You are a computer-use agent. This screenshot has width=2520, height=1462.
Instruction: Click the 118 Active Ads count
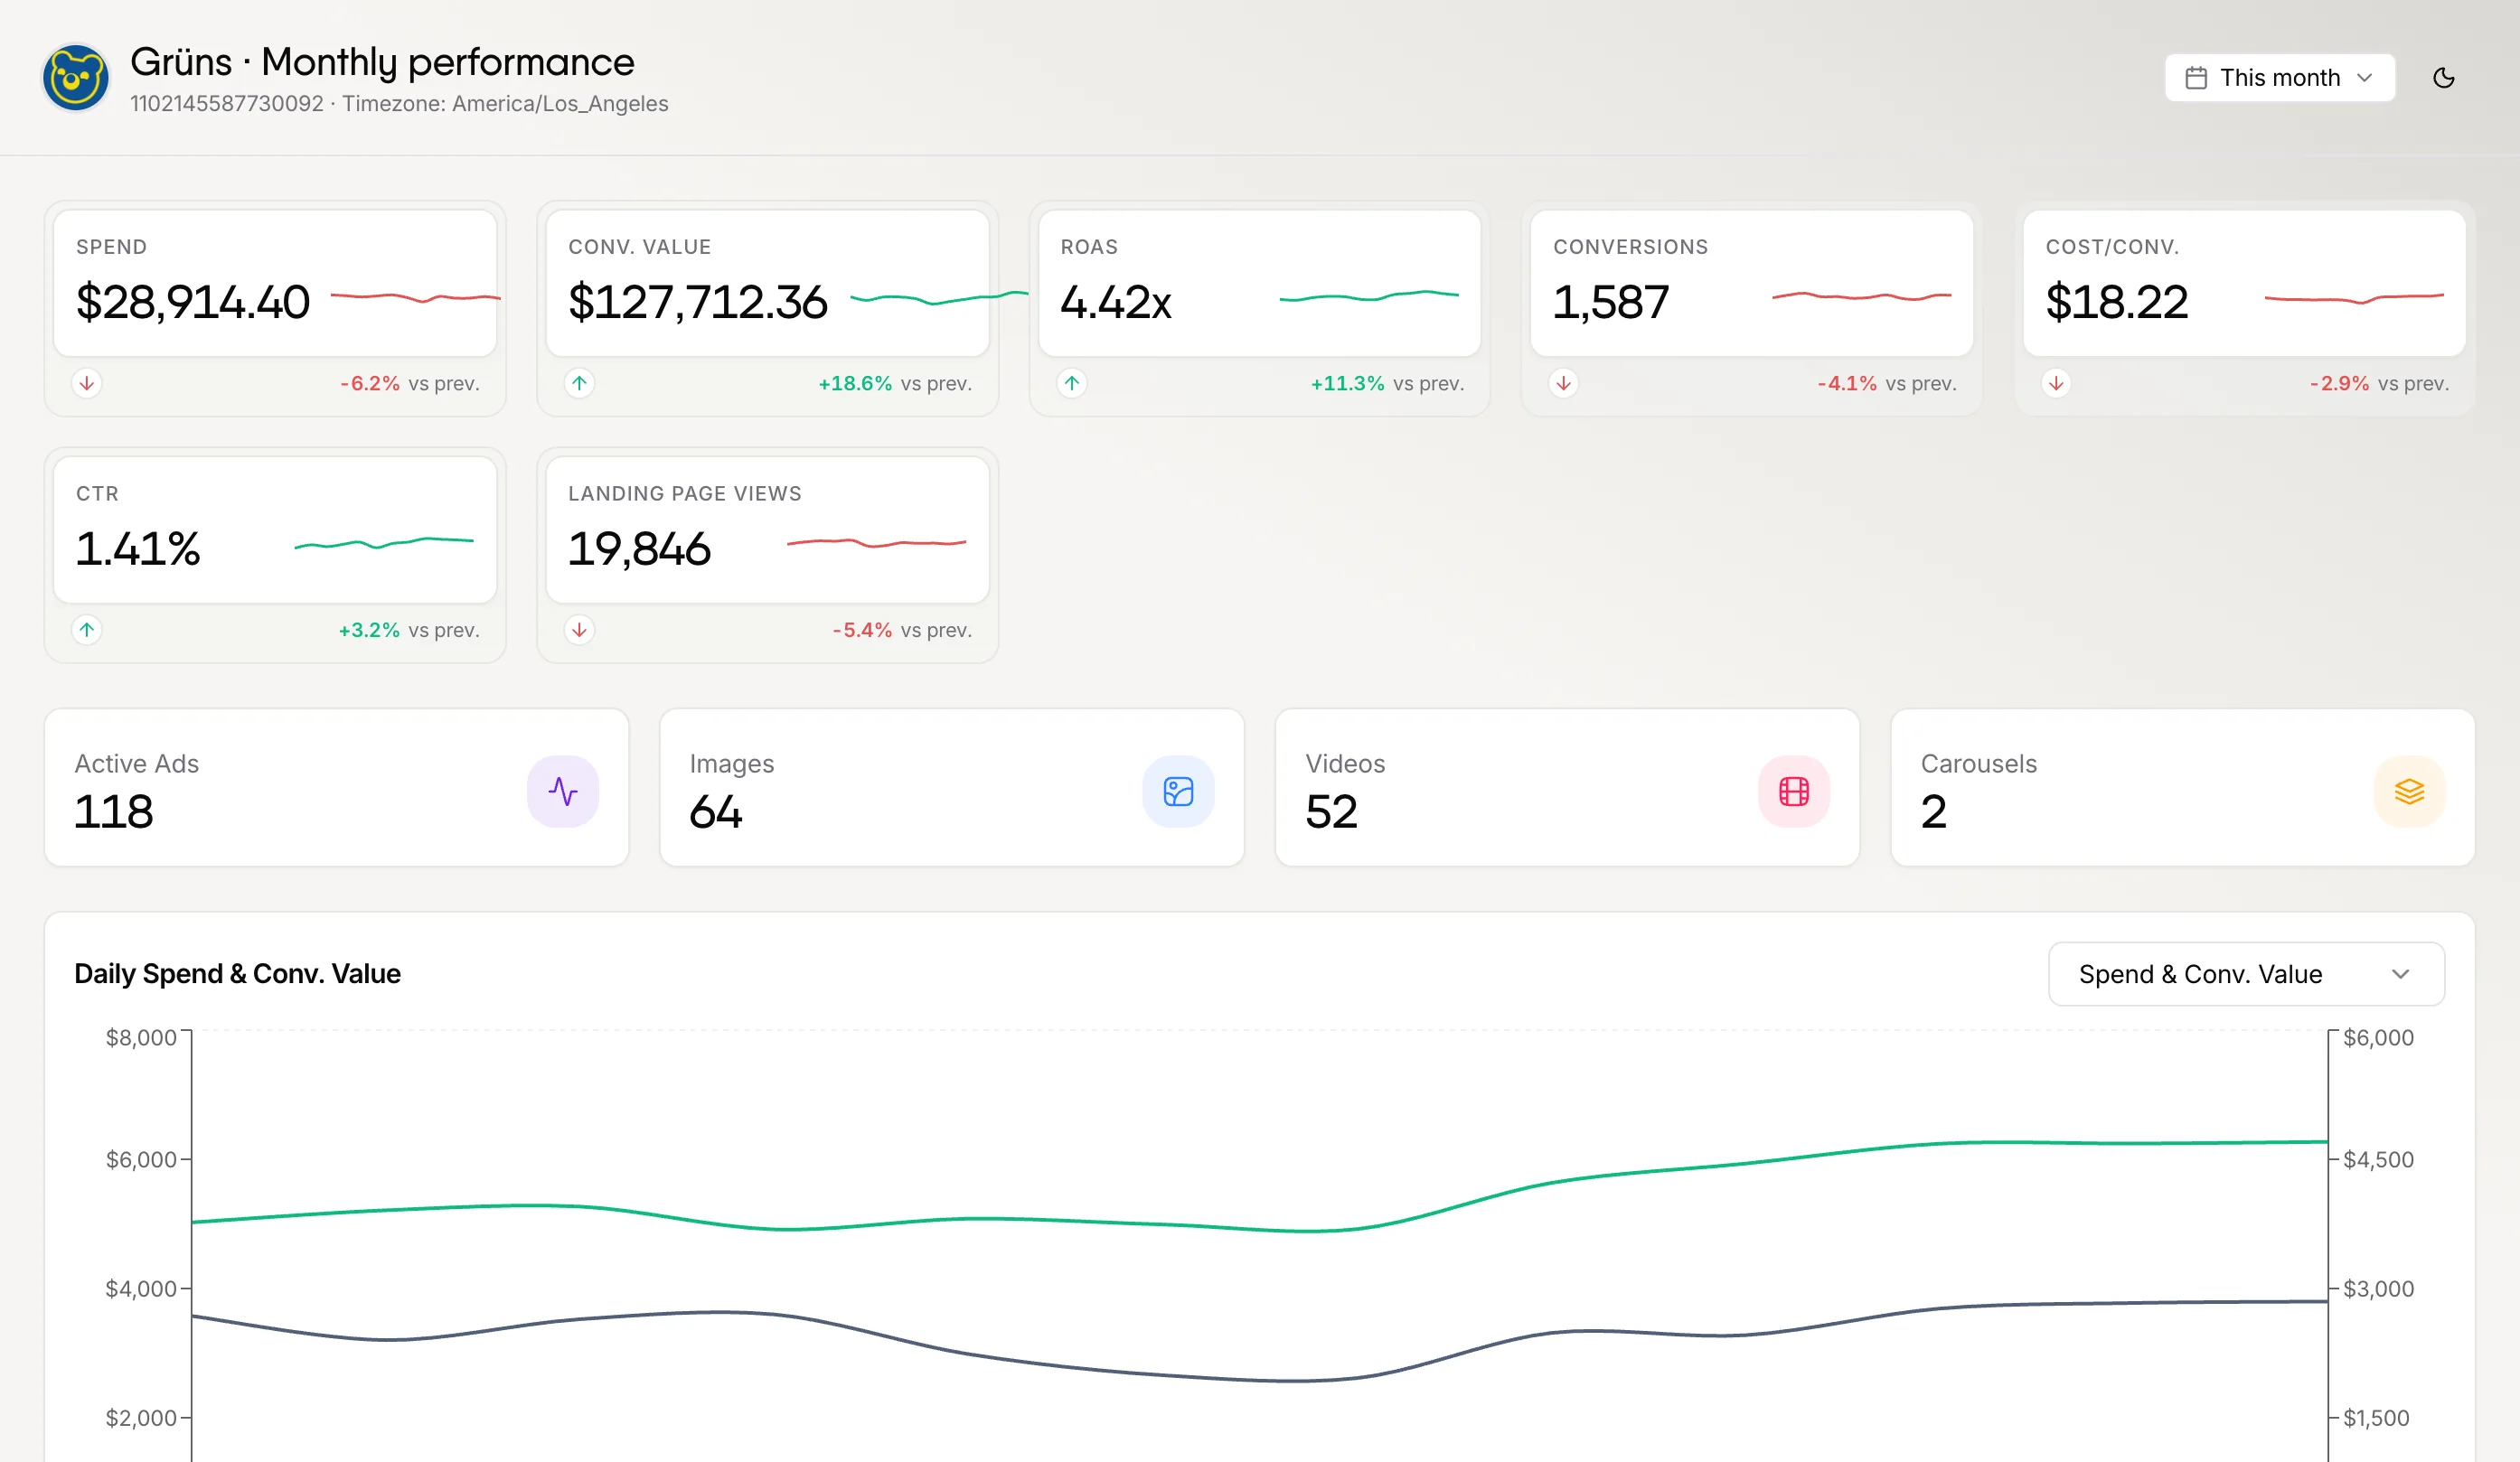[114, 811]
